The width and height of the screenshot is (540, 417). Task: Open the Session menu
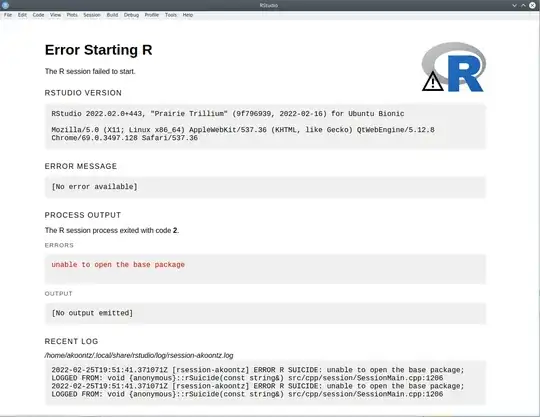pos(92,15)
